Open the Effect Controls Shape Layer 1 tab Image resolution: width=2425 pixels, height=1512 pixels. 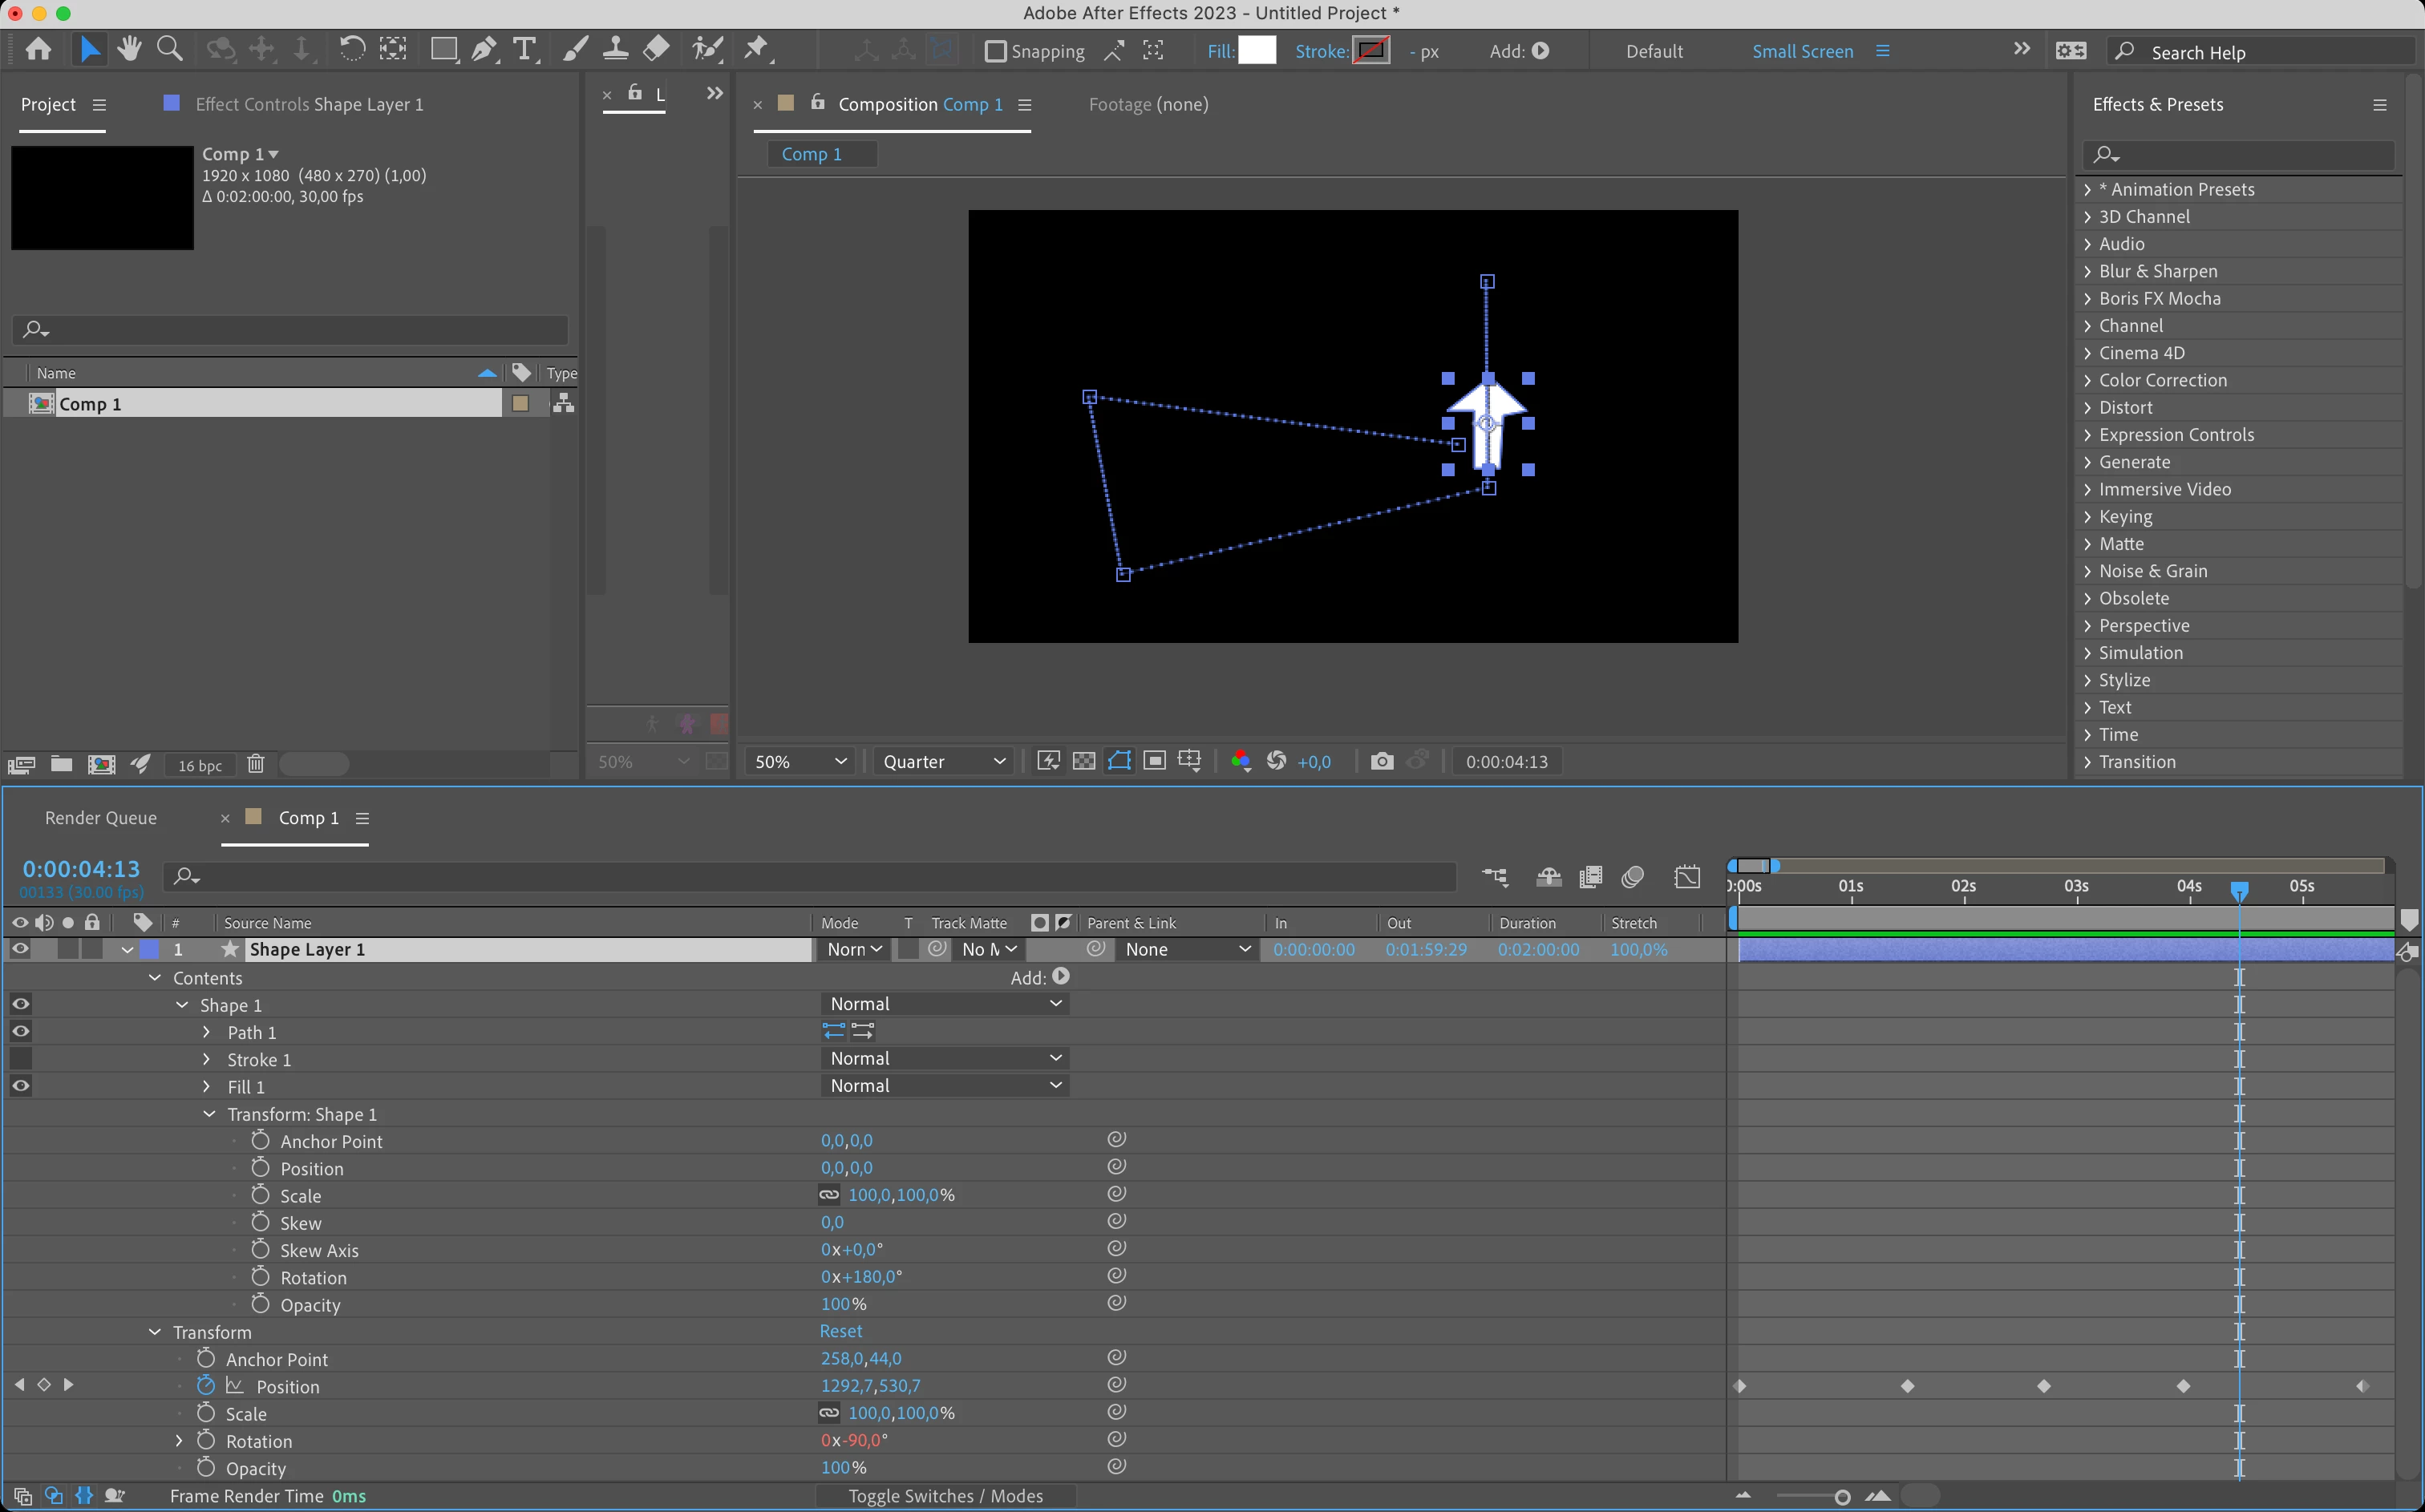click(309, 104)
